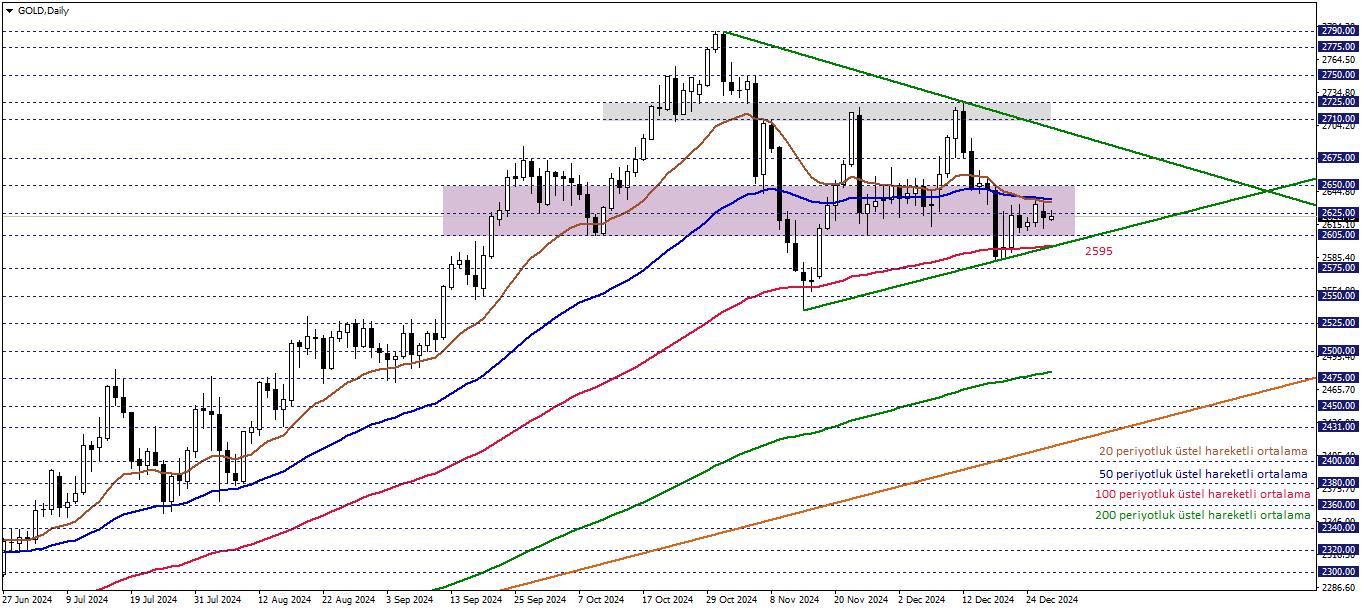Select the 2431.00 price level label

coord(1338,427)
